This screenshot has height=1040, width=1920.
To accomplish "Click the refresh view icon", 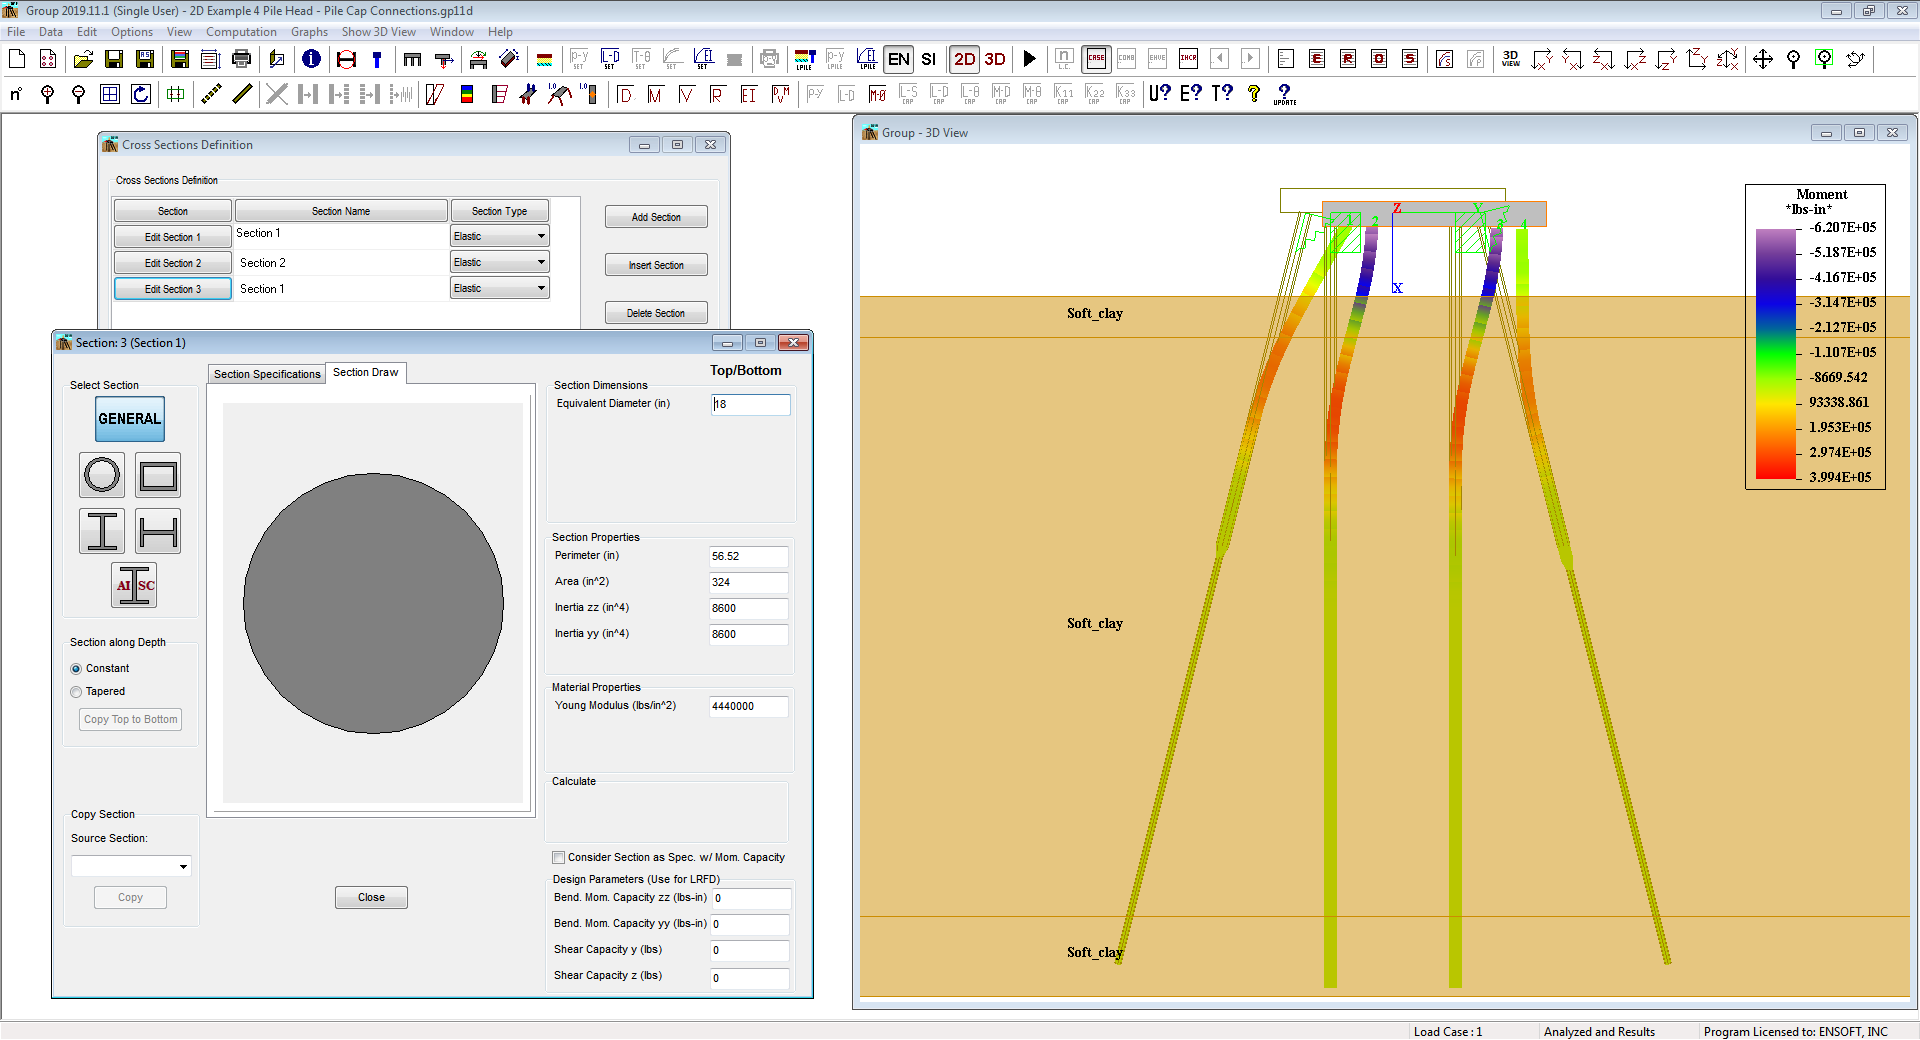I will click(x=141, y=94).
